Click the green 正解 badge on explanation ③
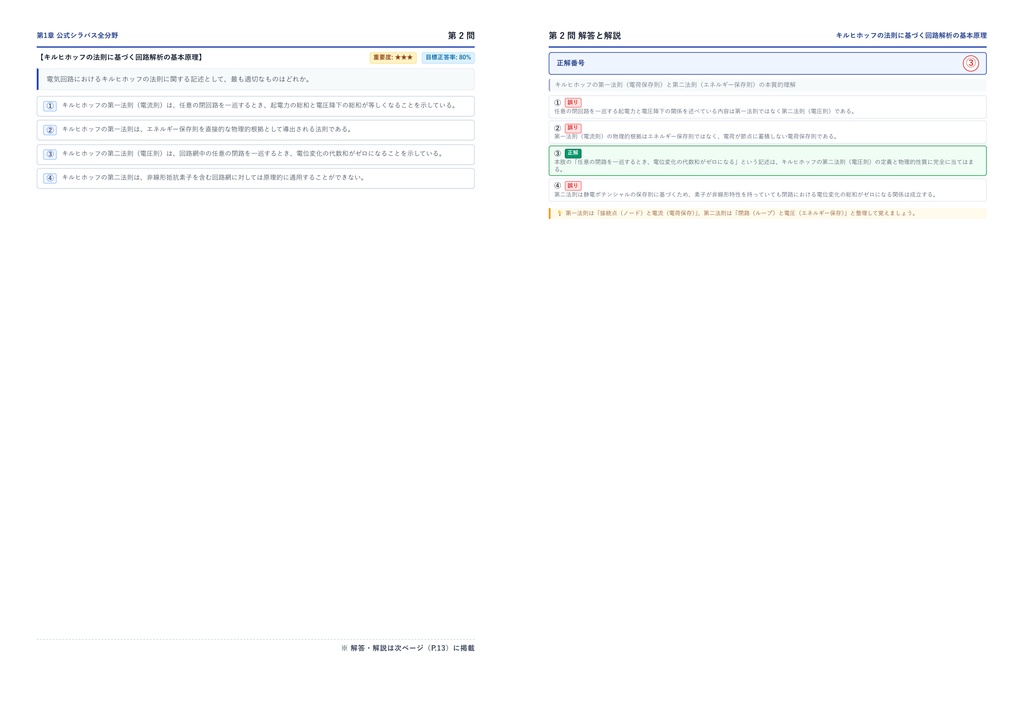The width and height of the screenshot is (1024, 724). click(573, 153)
